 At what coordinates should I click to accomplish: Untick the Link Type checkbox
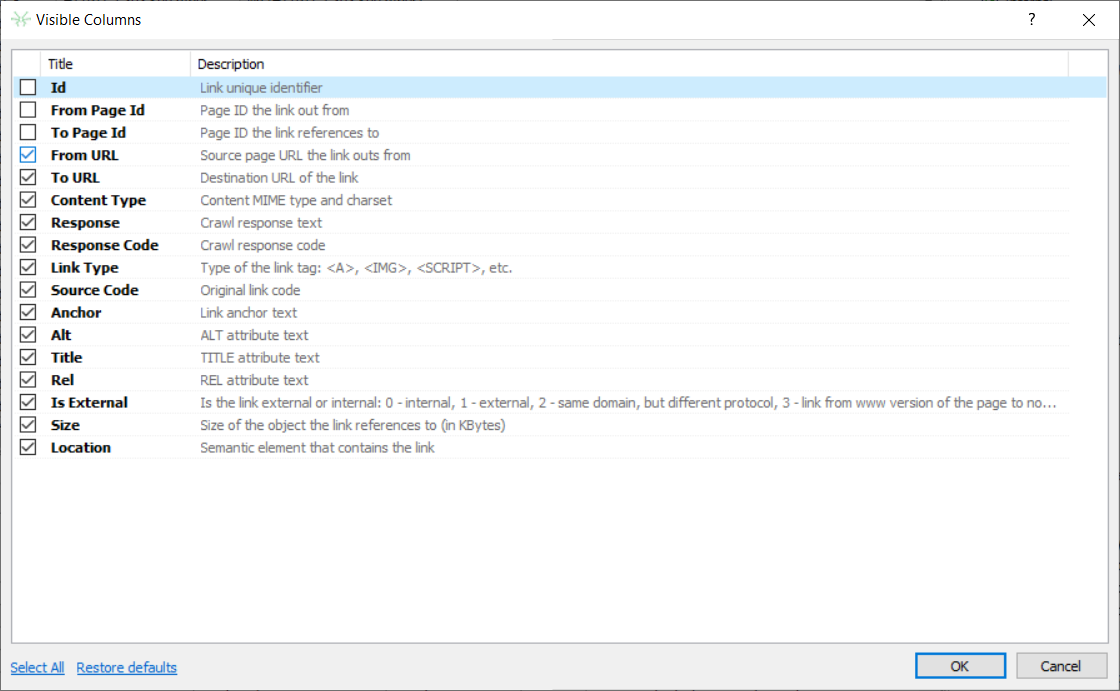28,268
